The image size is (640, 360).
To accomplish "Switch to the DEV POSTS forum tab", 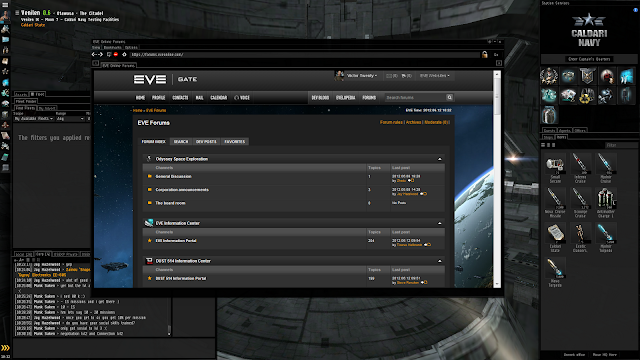I will click(206, 142).
